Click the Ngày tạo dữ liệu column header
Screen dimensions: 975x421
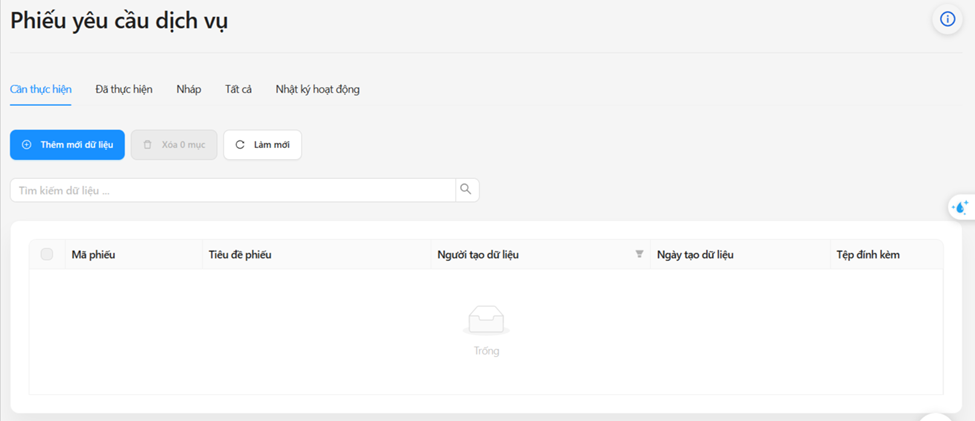(x=695, y=255)
